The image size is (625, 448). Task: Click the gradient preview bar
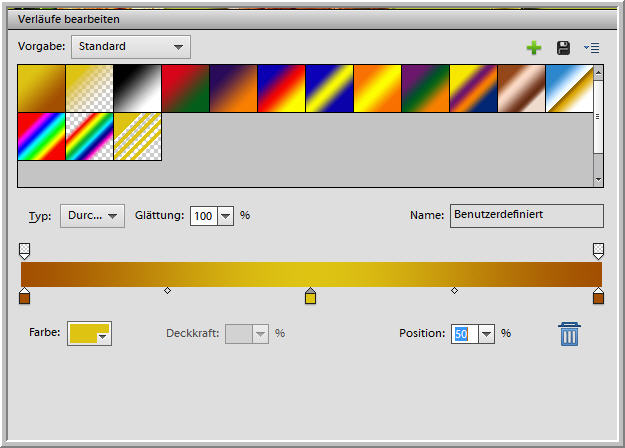pos(311,274)
